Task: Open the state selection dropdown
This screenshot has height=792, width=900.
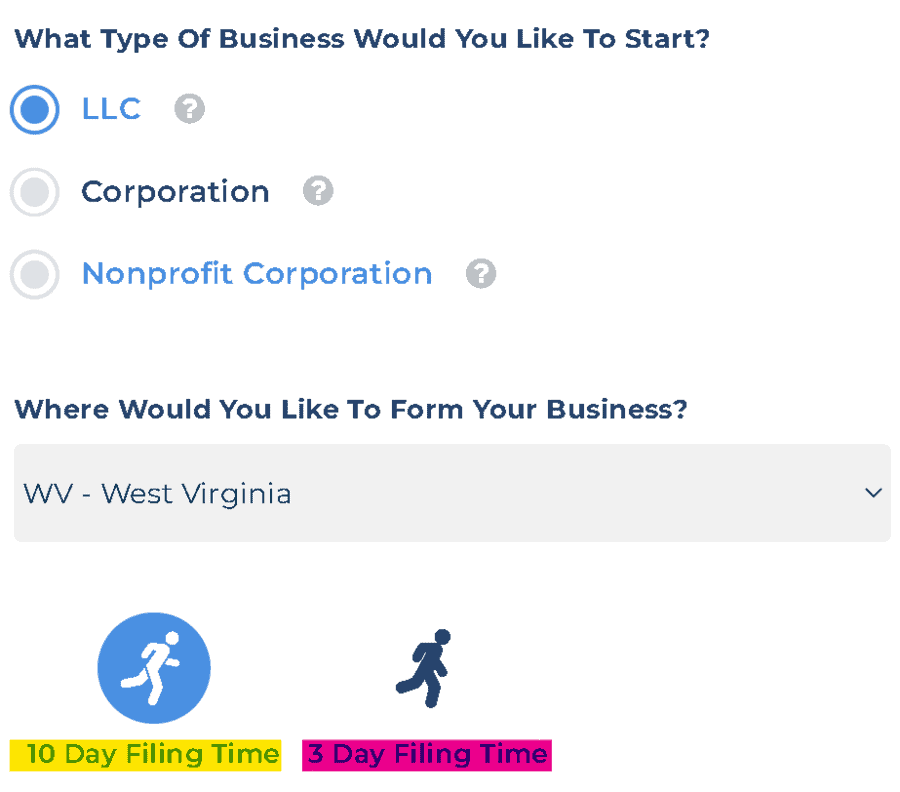Action: click(452, 493)
